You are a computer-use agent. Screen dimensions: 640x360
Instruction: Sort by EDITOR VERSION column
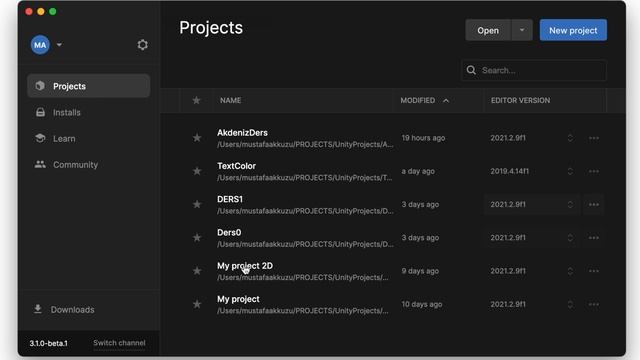[520, 100]
